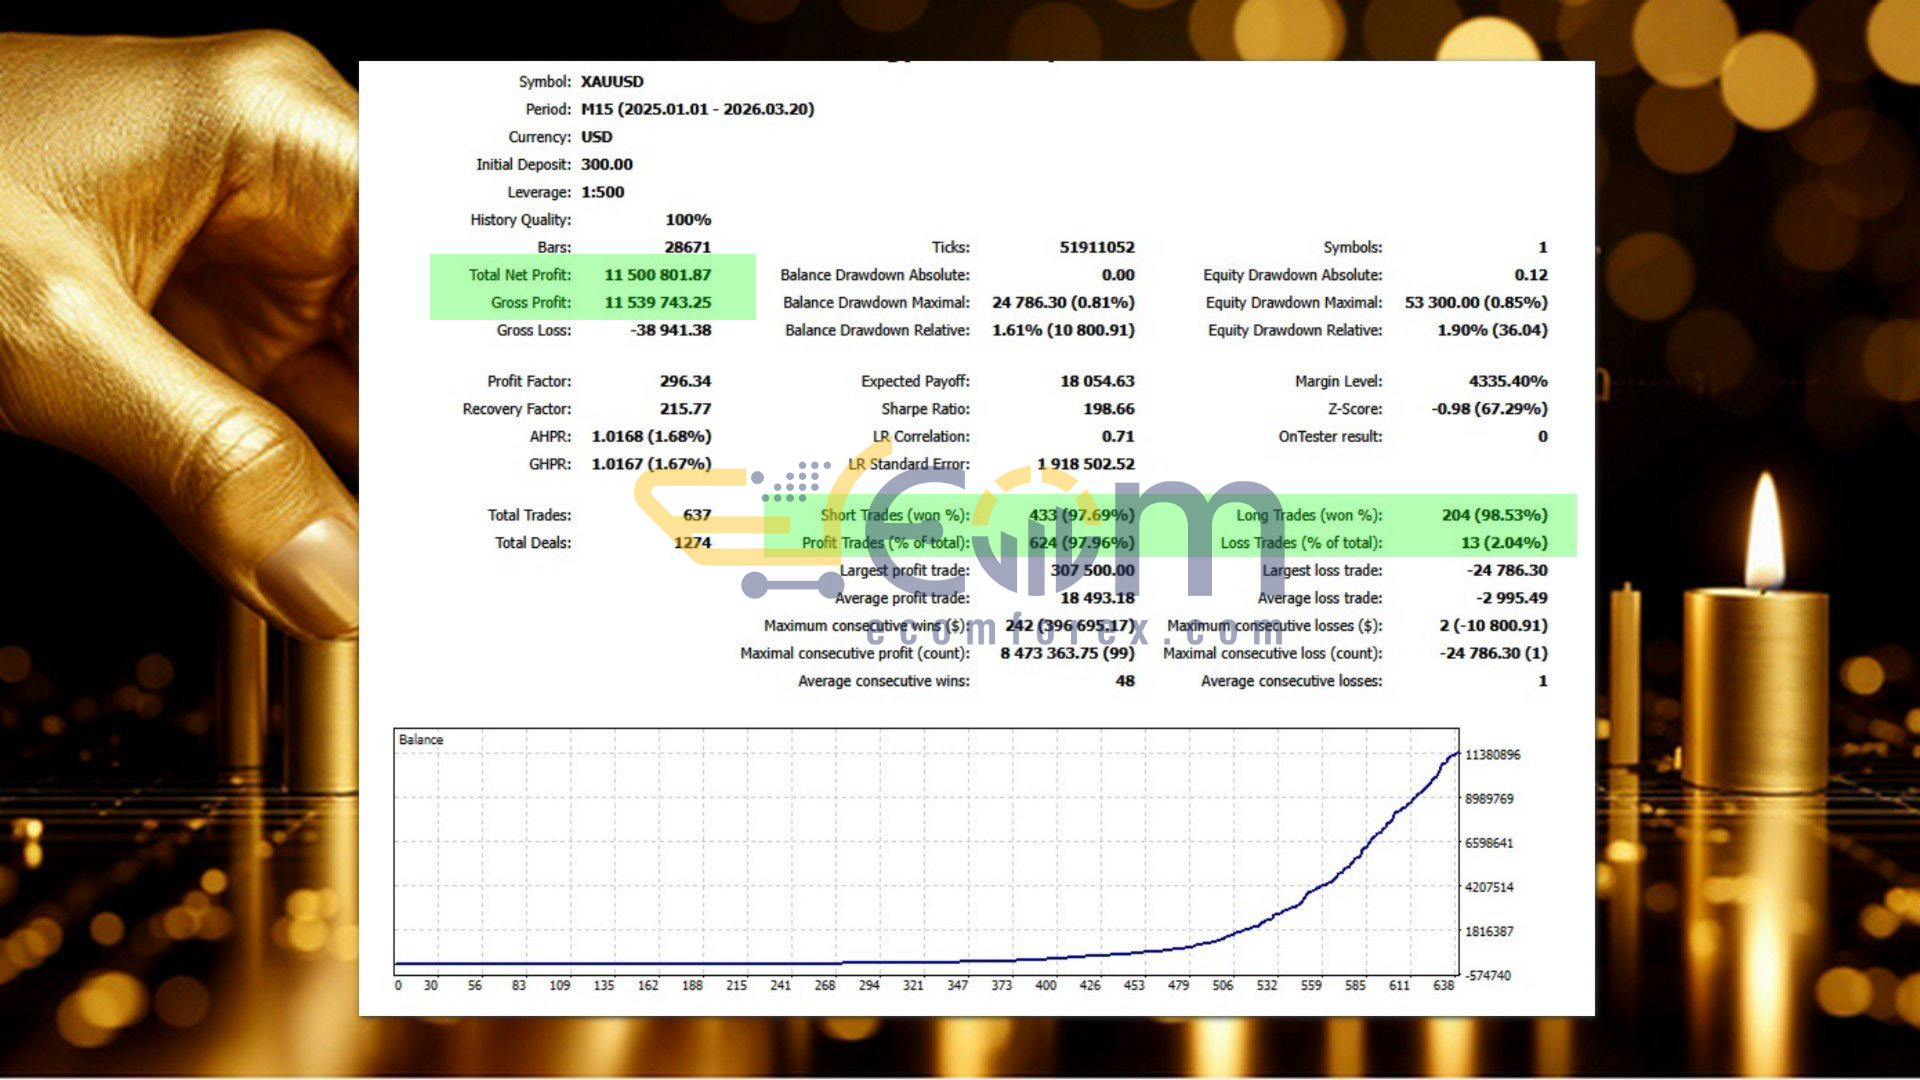The width and height of the screenshot is (1920, 1080).
Task: Click the 4207514 y-axis label on chart
Action: coord(1489,887)
